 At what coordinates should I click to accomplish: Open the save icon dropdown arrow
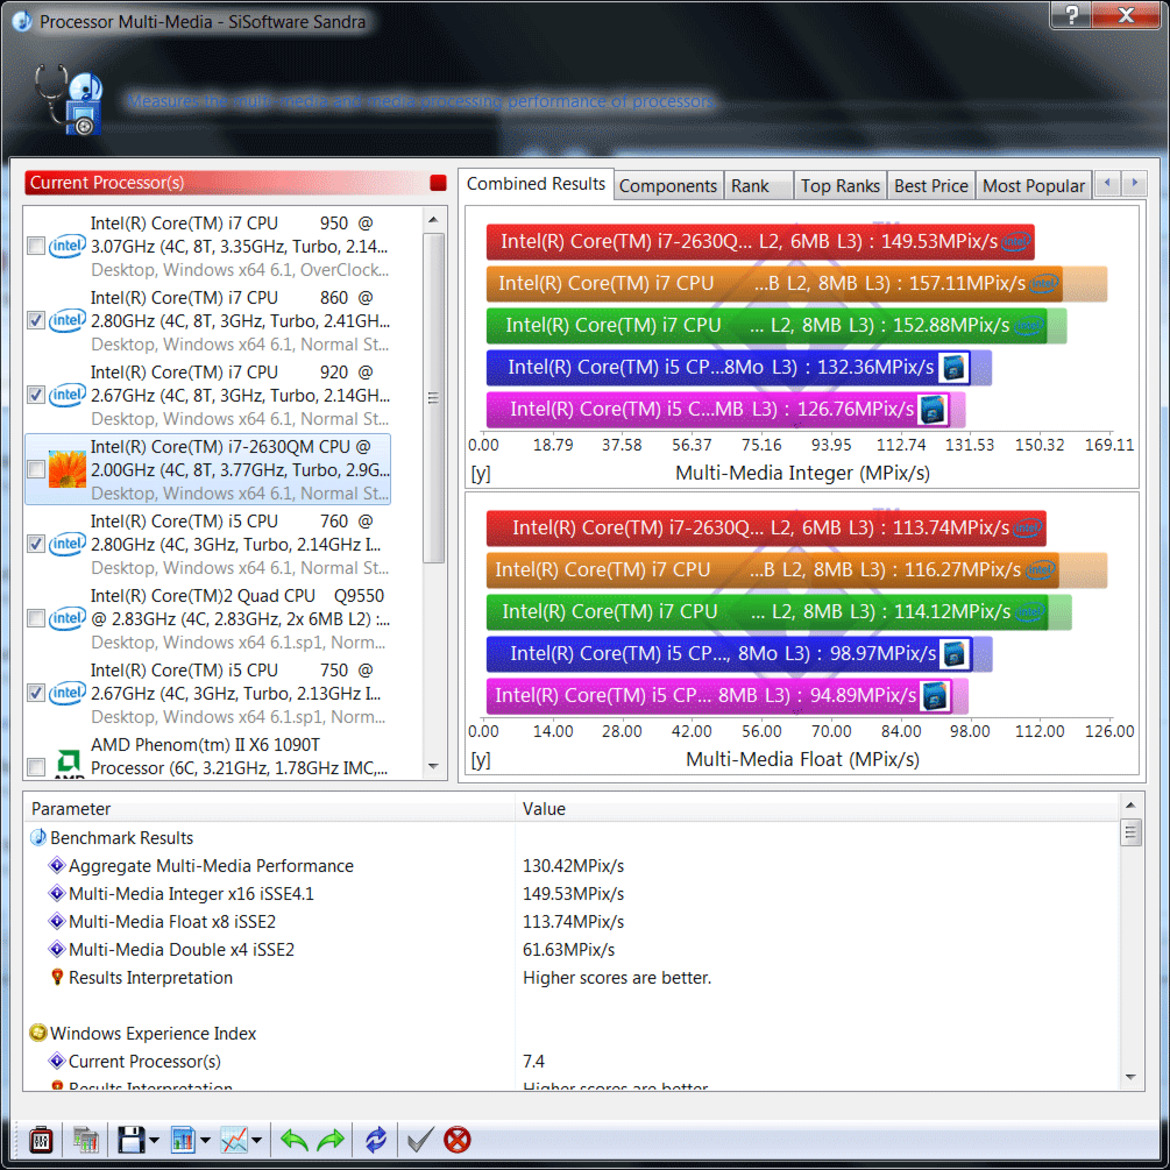(154, 1140)
